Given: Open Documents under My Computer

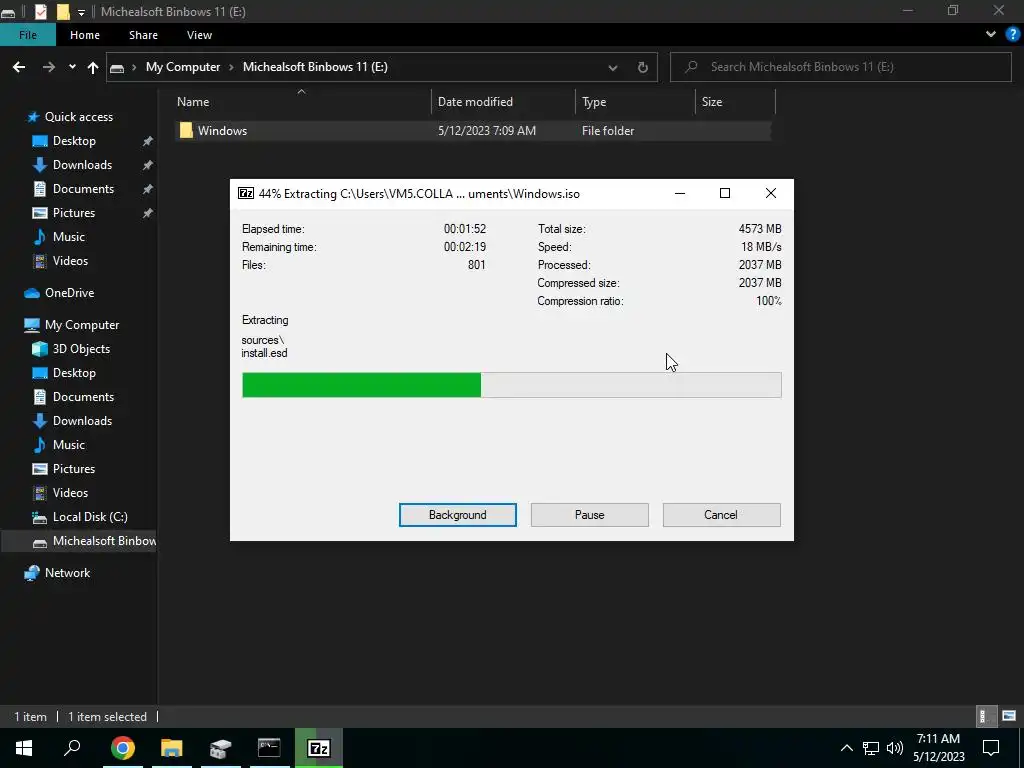Looking at the screenshot, I should click(x=83, y=397).
